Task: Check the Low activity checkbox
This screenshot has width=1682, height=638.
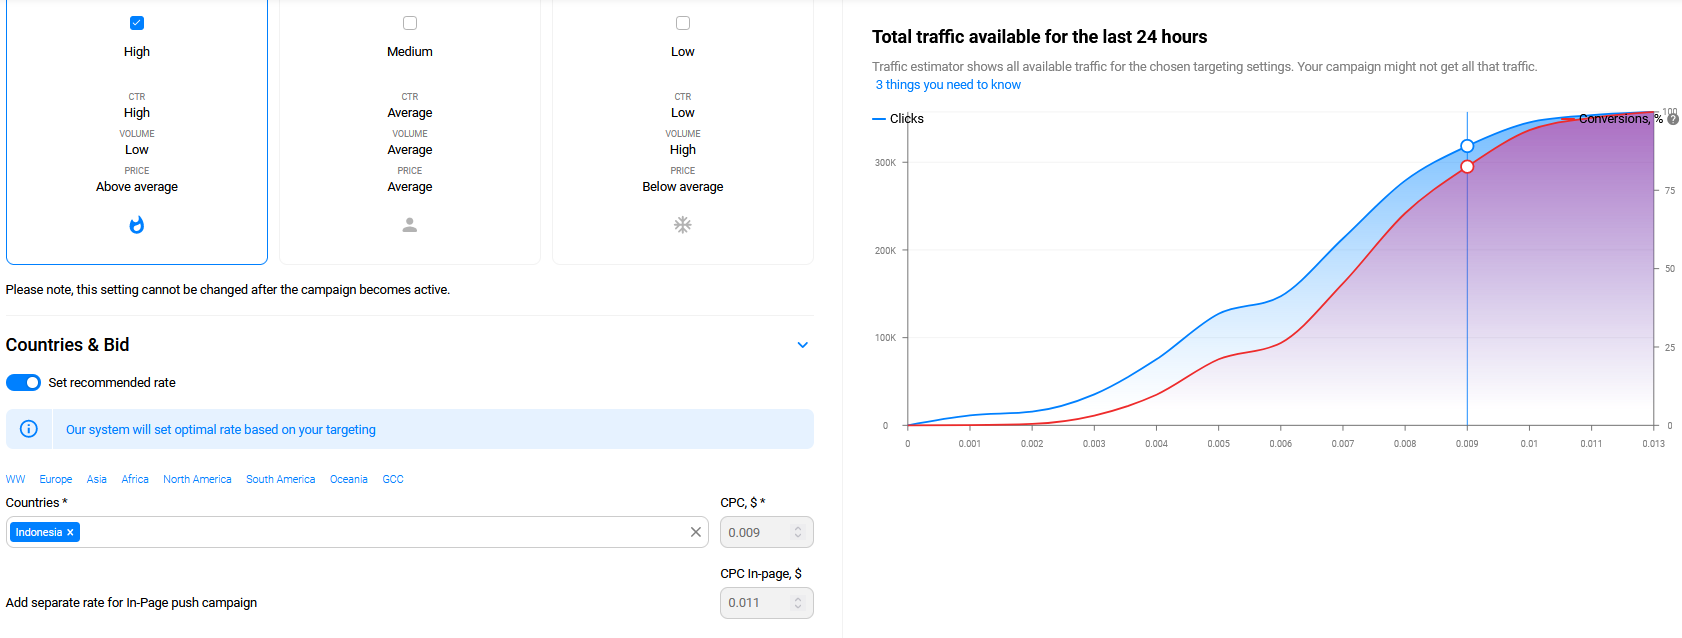Action: [683, 23]
